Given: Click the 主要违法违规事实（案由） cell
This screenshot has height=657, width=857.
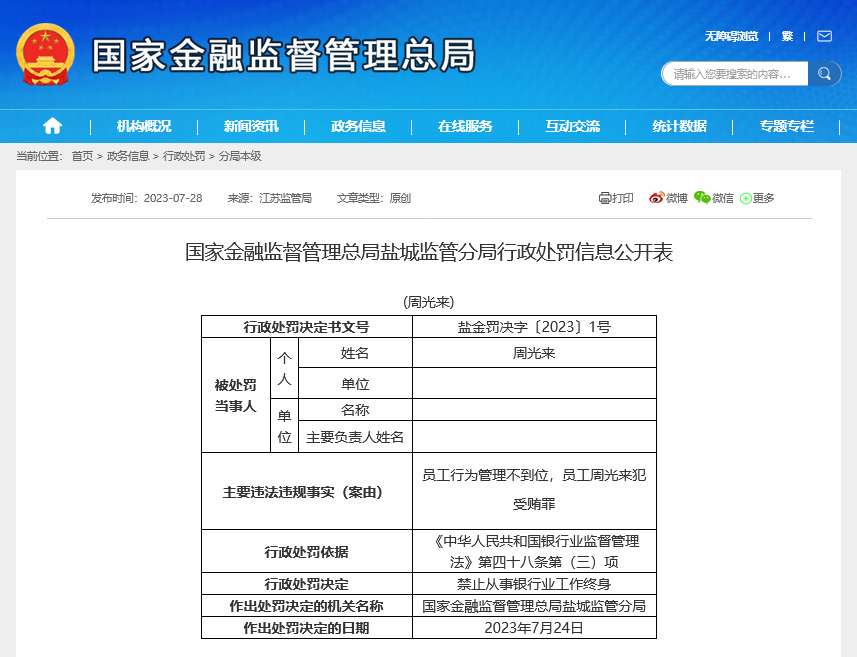Looking at the screenshot, I should pos(307,491).
